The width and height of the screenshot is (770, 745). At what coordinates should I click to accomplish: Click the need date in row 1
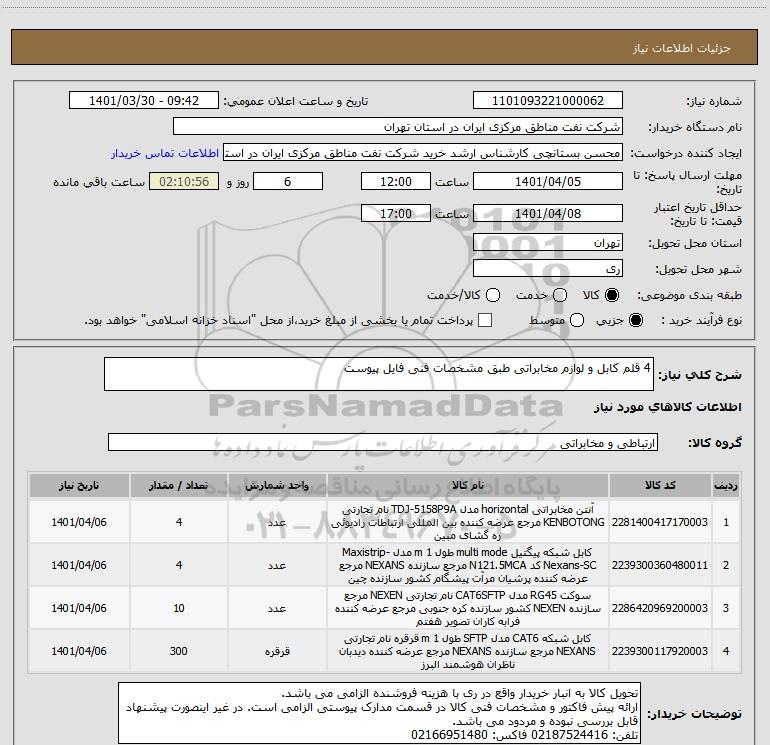tap(79, 522)
